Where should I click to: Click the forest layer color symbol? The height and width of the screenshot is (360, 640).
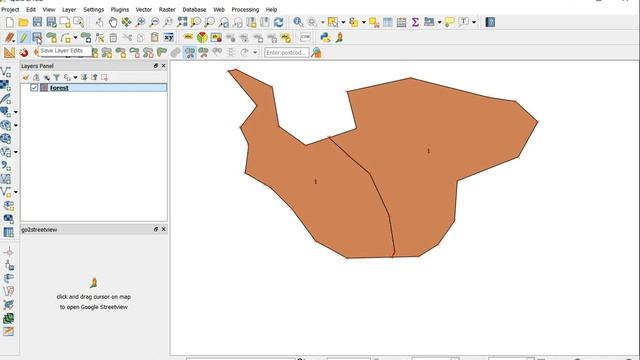pos(44,87)
